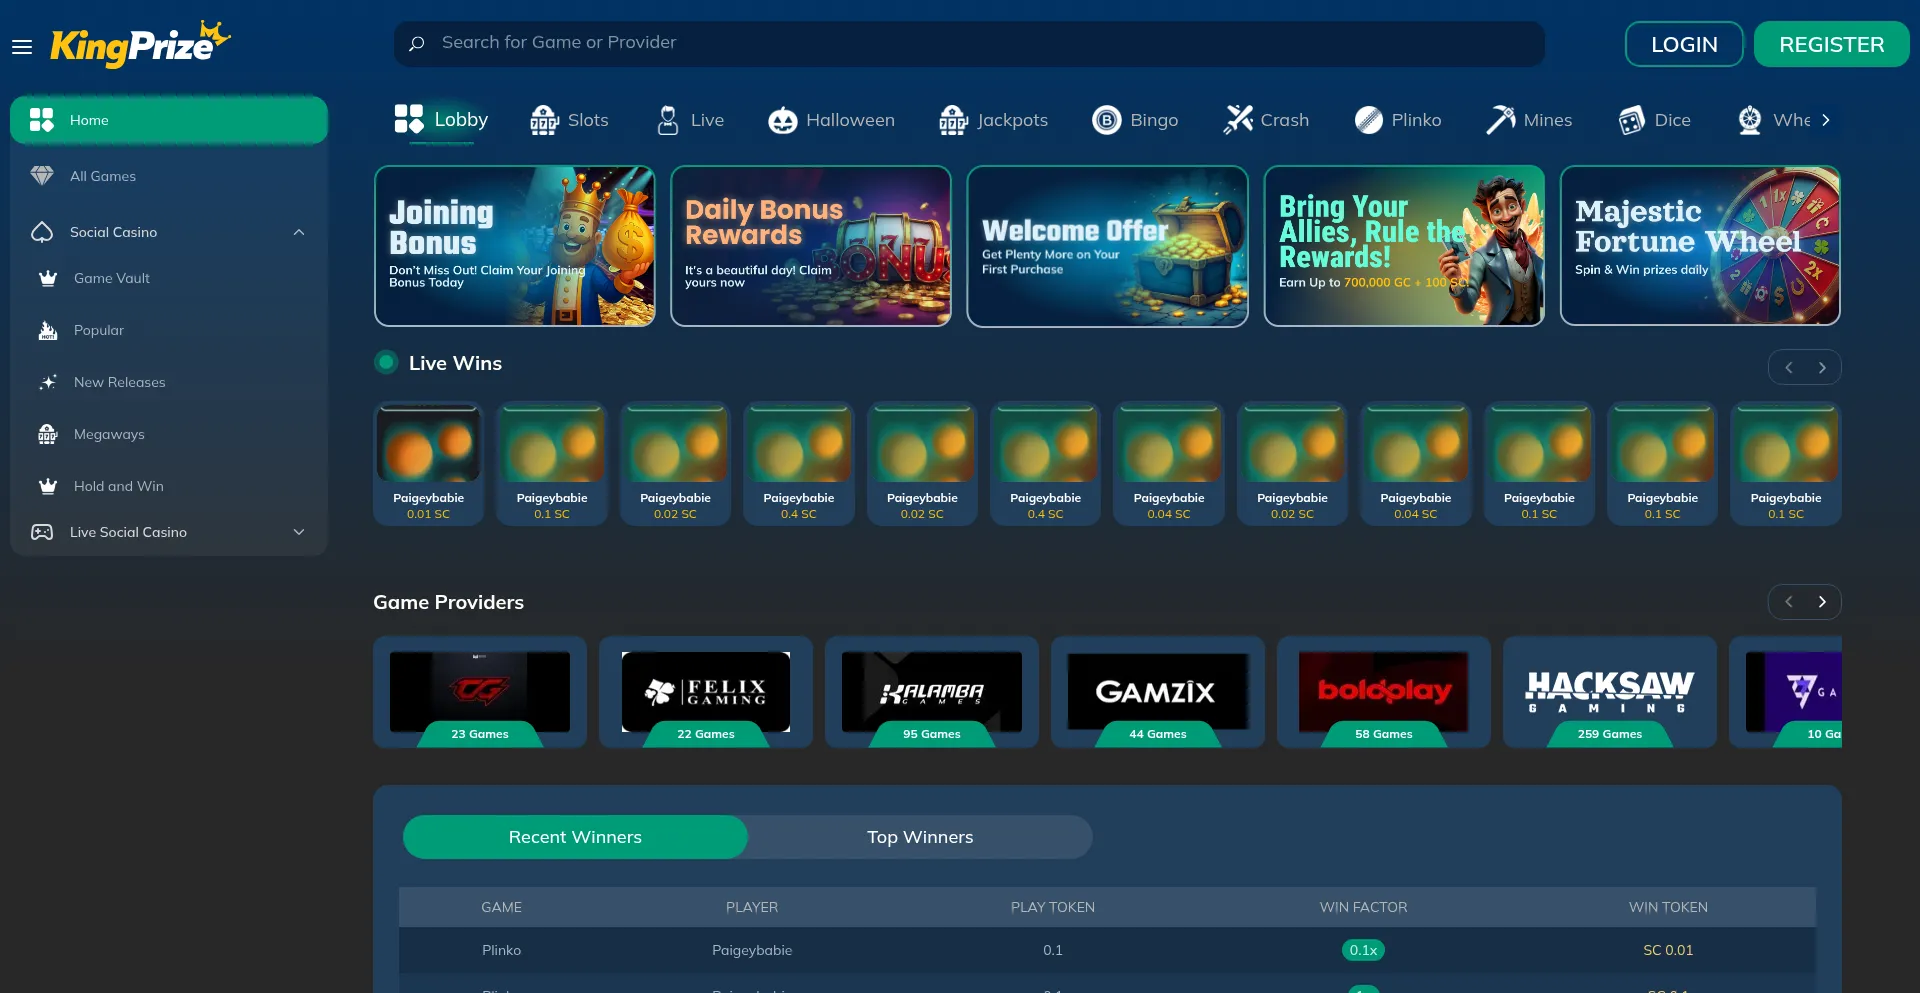Open All Games from sidebar
Screen dimensions: 1920x993
pyautogui.click(x=103, y=176)
